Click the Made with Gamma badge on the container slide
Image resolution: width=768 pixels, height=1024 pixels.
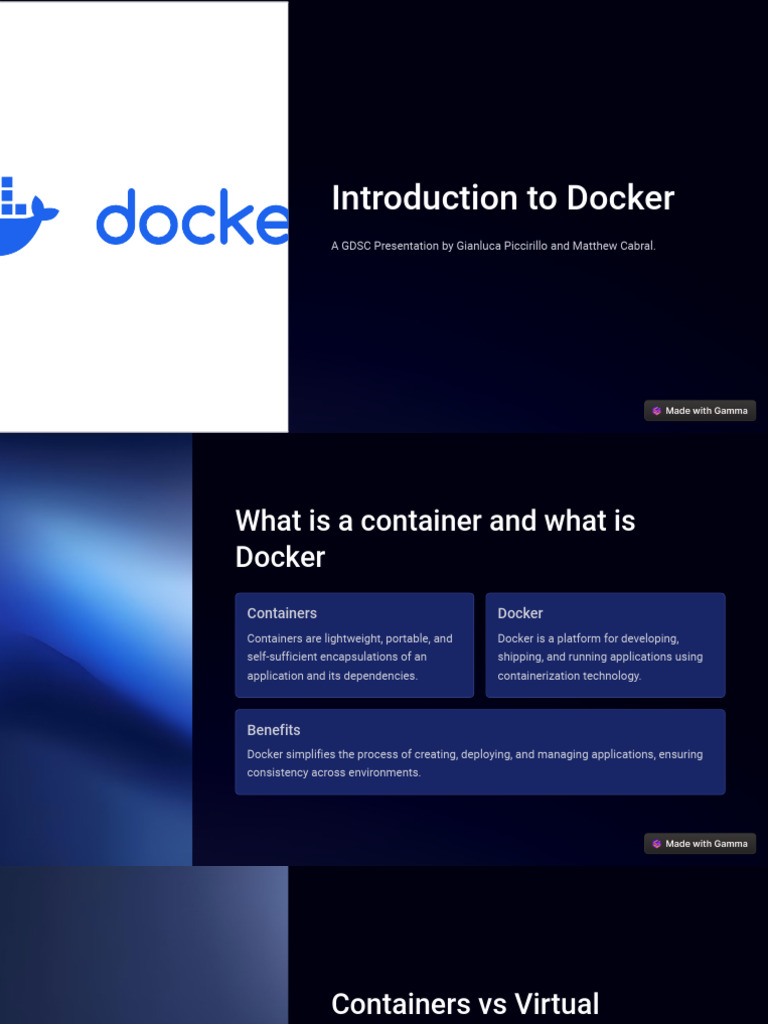tap(699, 843)
